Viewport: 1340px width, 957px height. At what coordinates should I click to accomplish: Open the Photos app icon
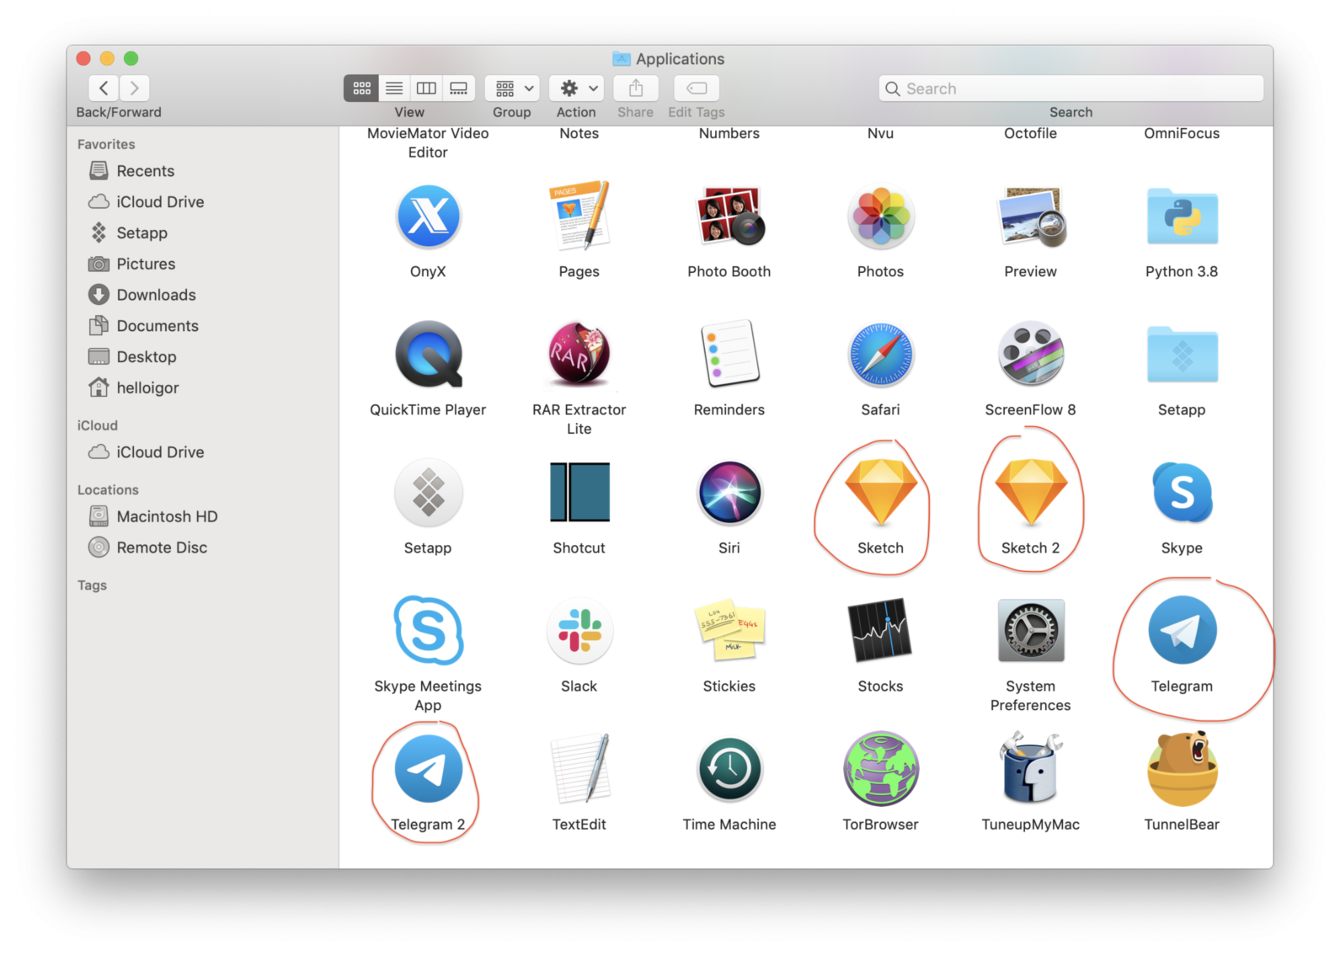tap(880, 216)
